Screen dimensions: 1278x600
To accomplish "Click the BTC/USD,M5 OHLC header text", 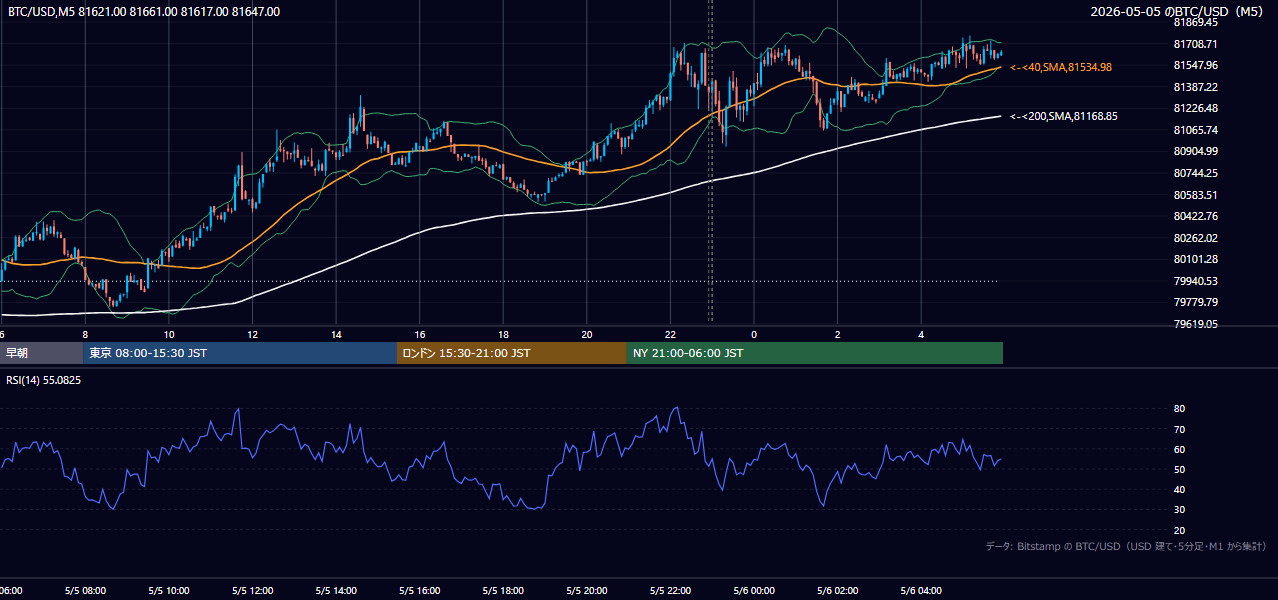I will click(x=144, y=12).
